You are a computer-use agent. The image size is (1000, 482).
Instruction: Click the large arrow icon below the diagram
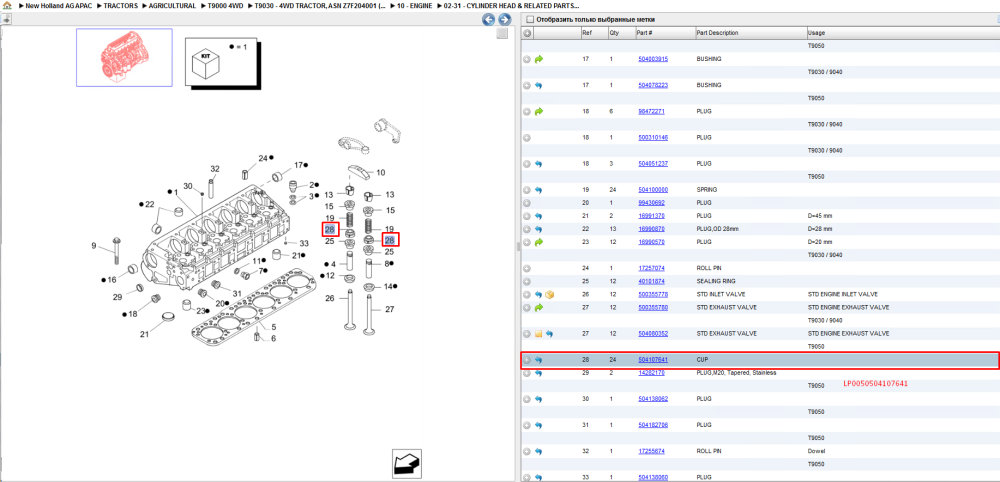click(x=408, y=462)
